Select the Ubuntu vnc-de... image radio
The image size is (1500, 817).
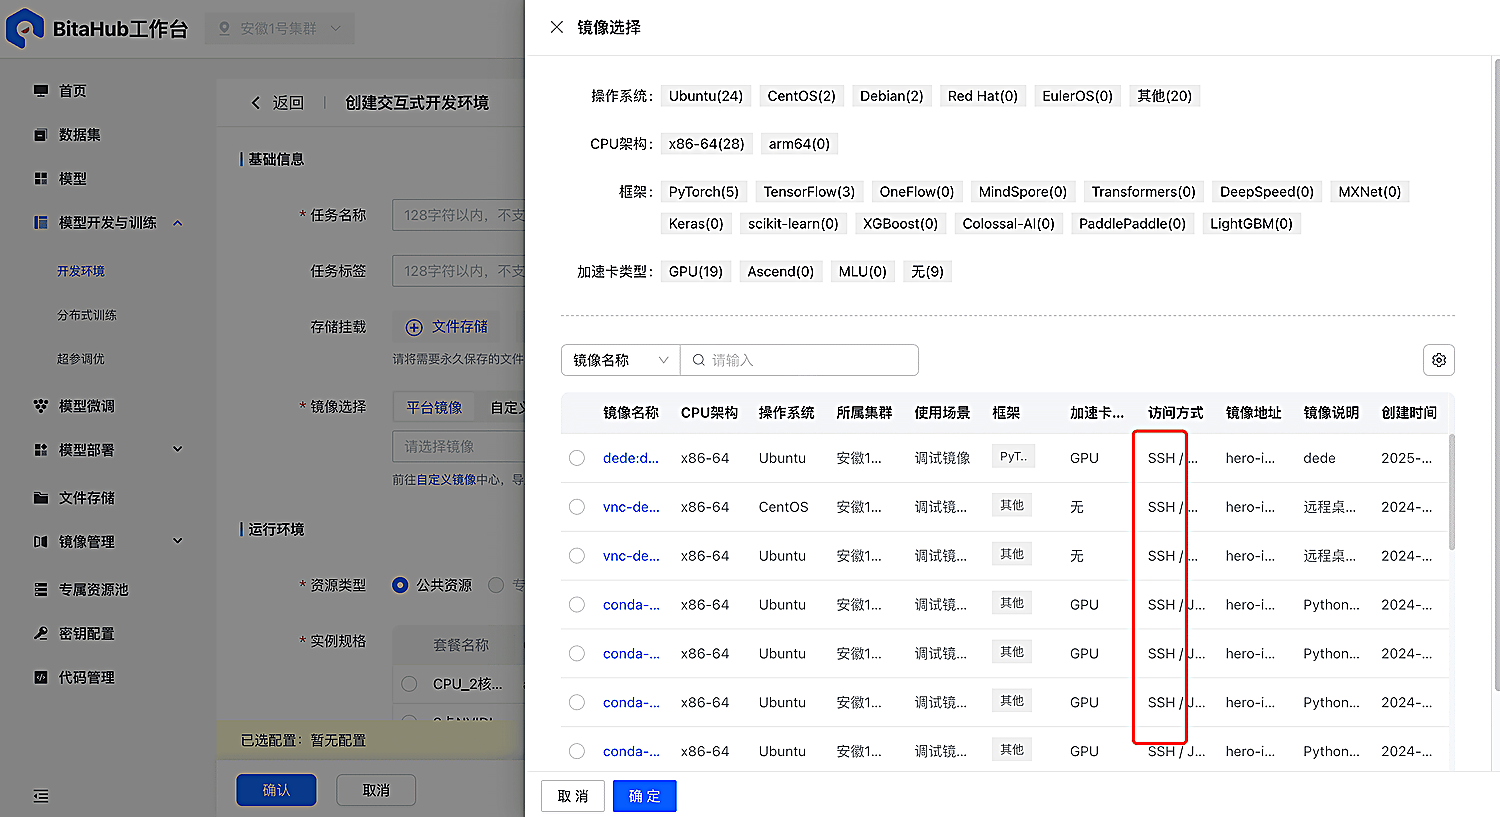577,556
